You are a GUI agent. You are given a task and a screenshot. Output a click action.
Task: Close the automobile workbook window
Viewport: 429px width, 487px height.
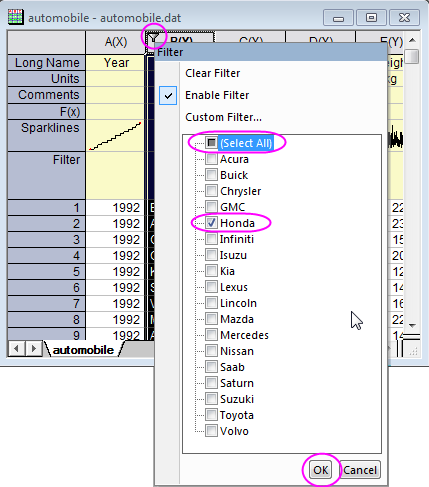(x=404, y=18)
